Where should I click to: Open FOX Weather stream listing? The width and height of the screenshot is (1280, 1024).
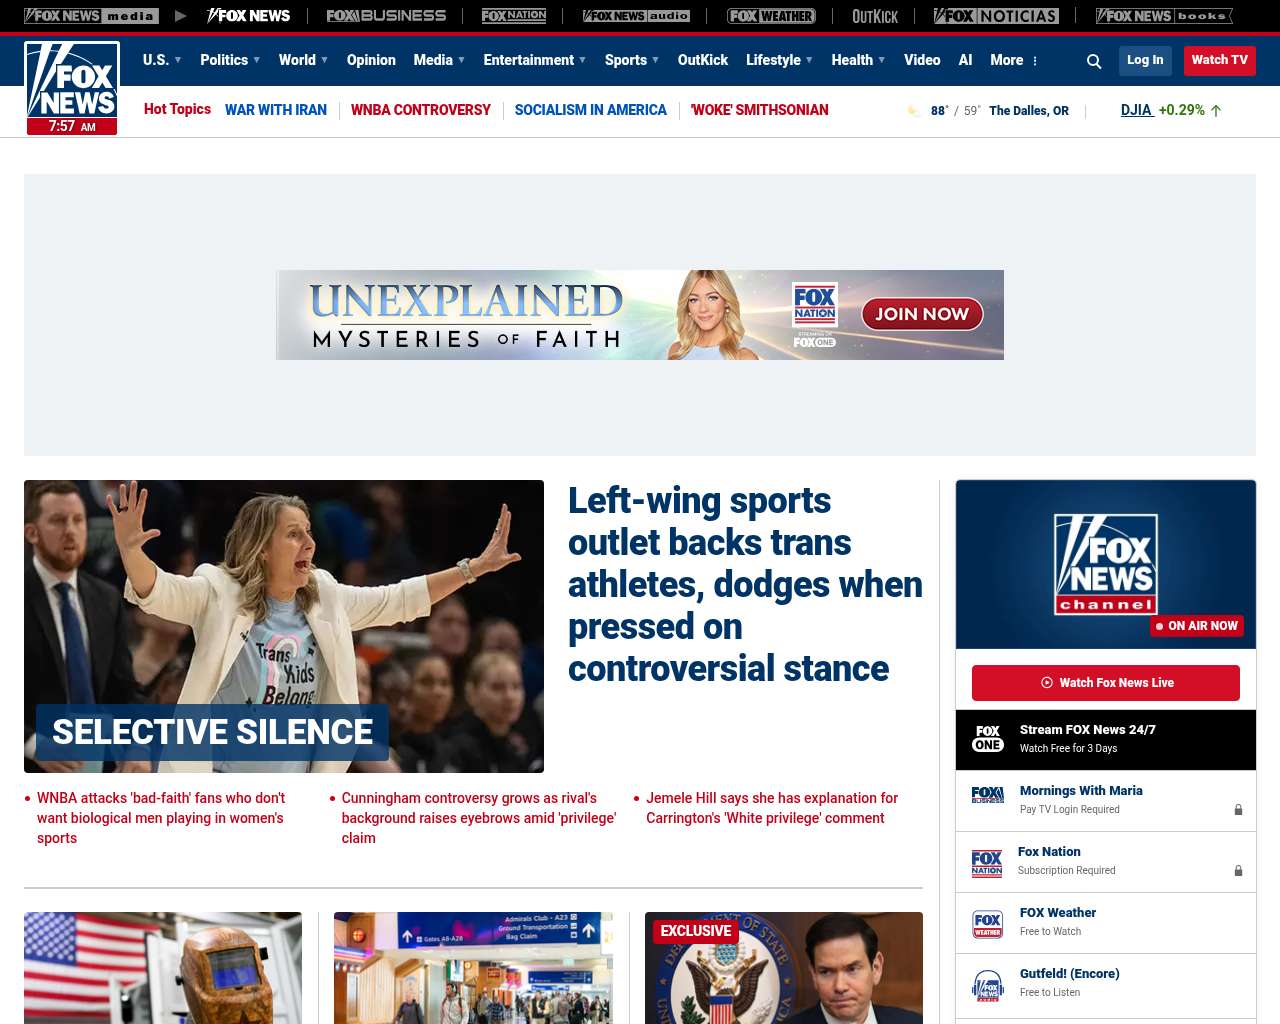pyautogui.click(x=1106, y=922)
